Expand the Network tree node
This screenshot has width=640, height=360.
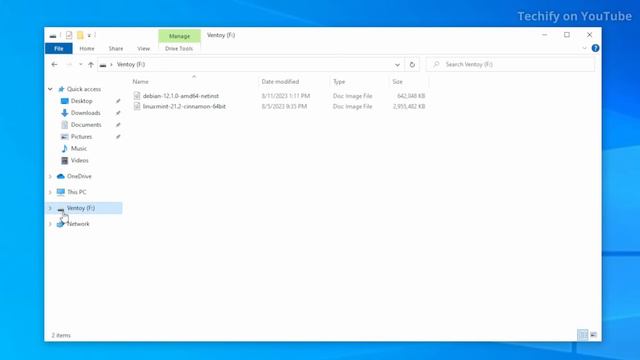pyautogui.click(x=50, y=224)
